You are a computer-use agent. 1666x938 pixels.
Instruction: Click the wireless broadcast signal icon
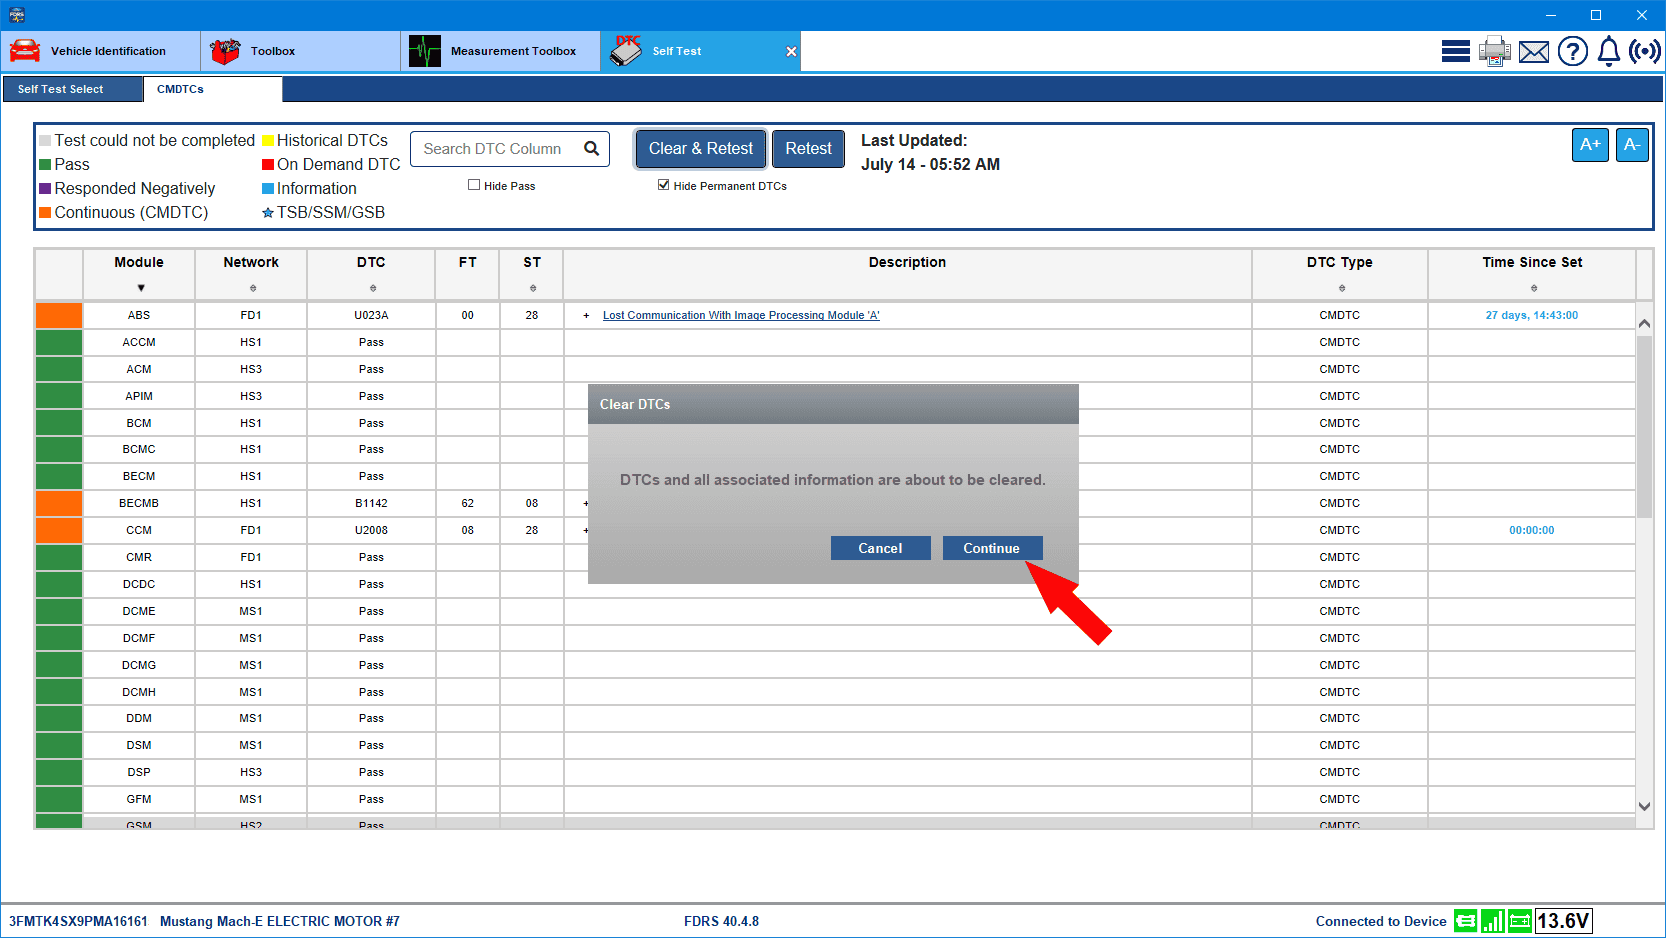point(1644,51)
